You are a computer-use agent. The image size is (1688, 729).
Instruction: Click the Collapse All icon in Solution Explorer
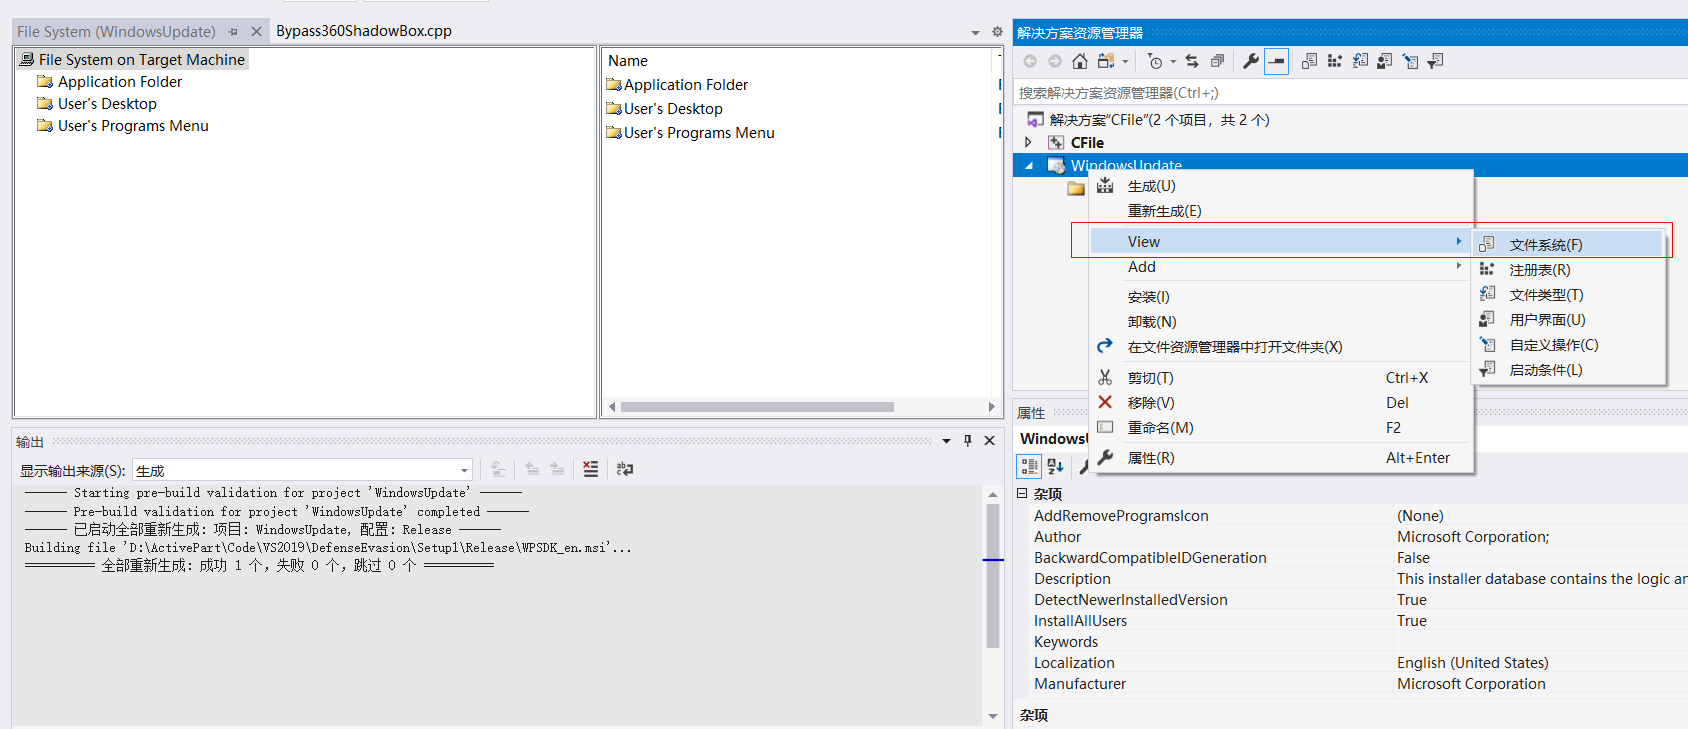click(1217, 61)
